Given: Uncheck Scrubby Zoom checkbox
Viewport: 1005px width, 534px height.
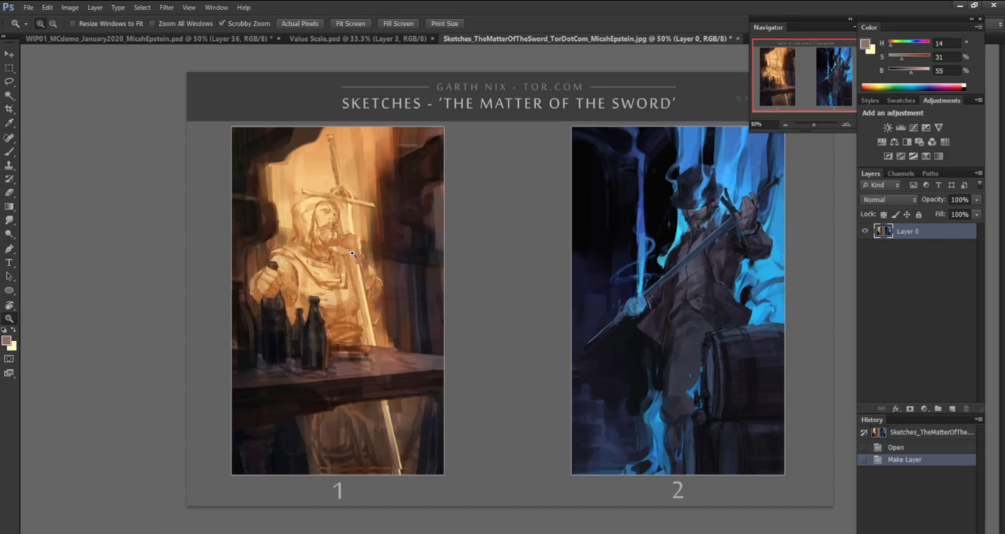Looking at the screenshot, I should tap(222, 24).
